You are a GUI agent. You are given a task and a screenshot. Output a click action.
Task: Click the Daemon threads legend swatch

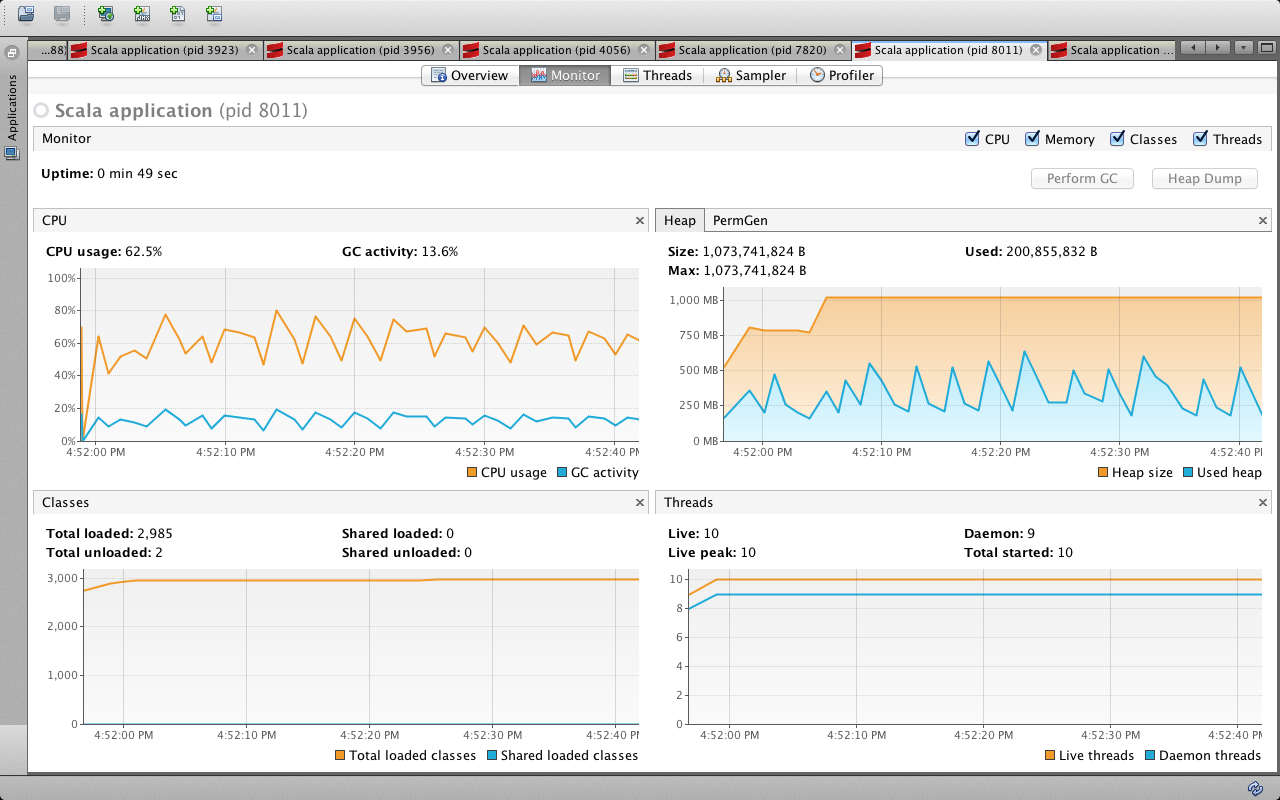point(1150,755)
